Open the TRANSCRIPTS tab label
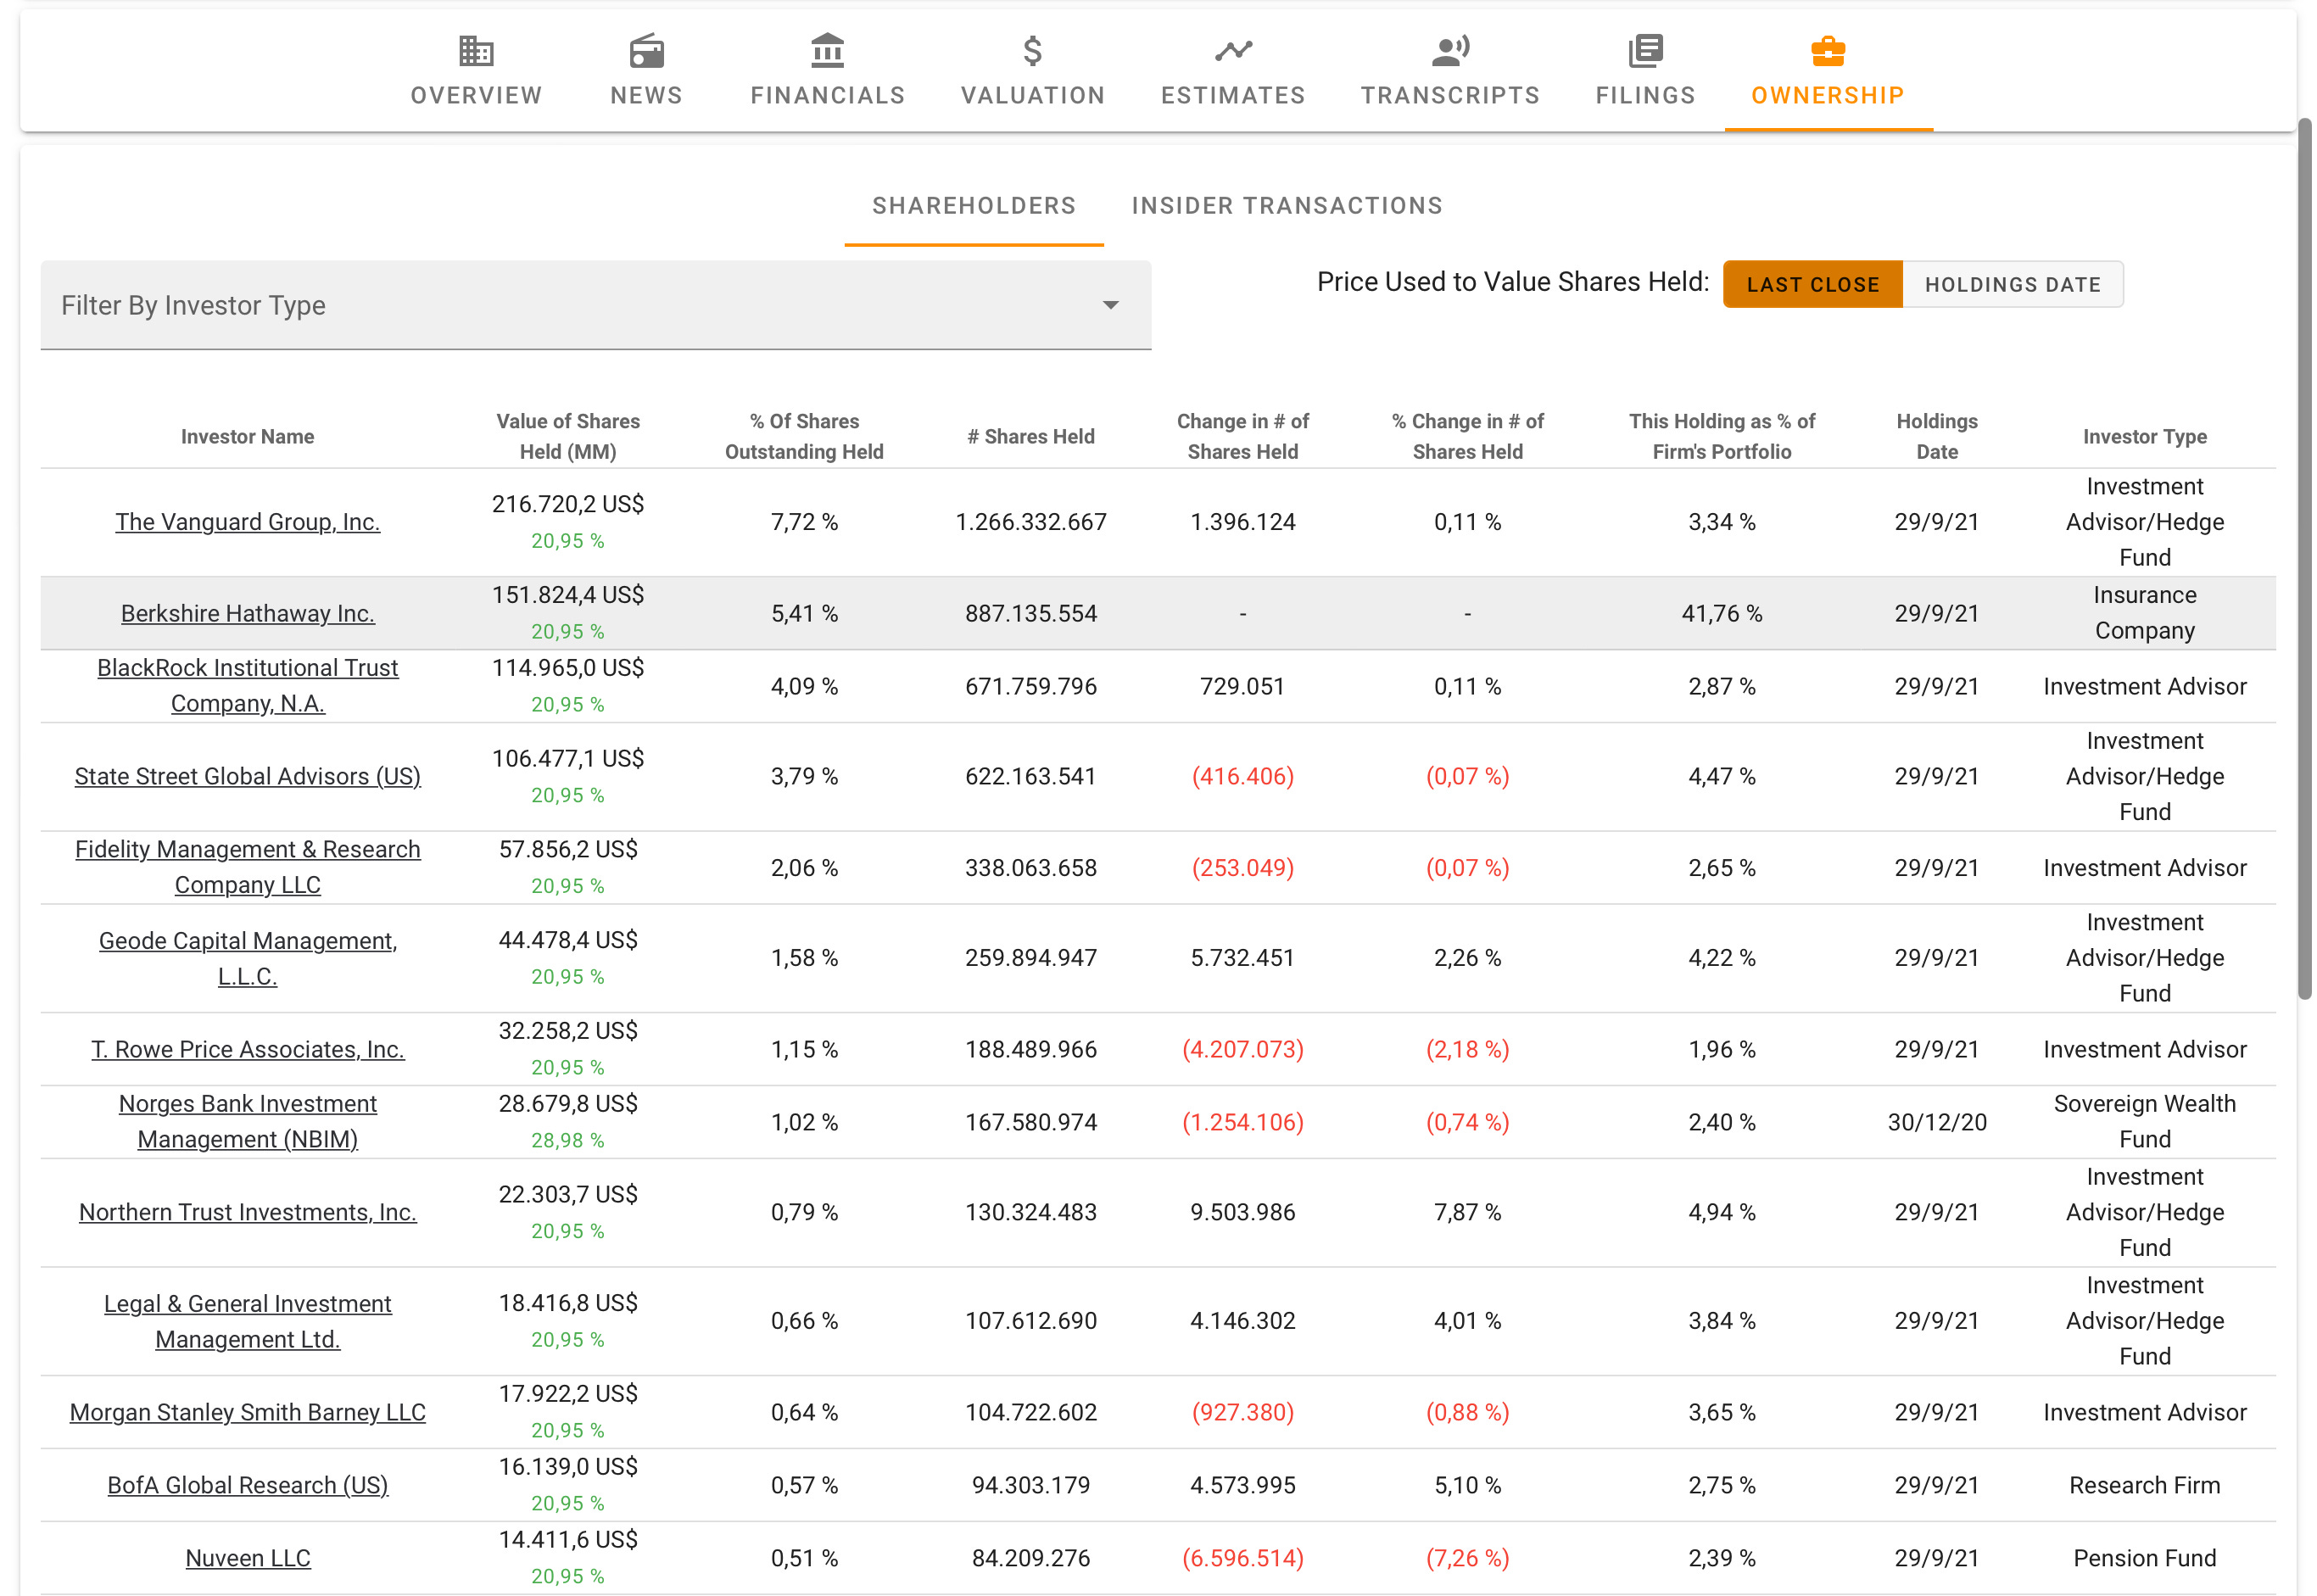The height and width of the screenshot is (1596, 2317). 1450,95
